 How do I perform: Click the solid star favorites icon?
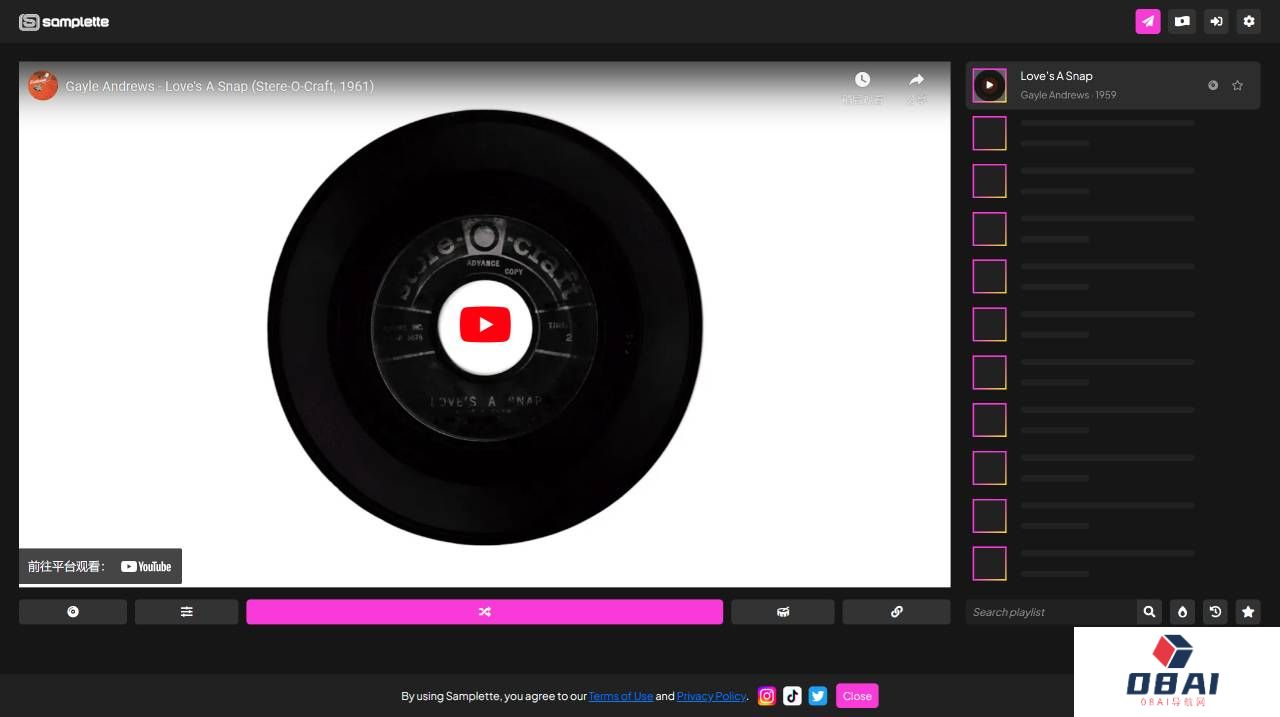pos(1248,612)
